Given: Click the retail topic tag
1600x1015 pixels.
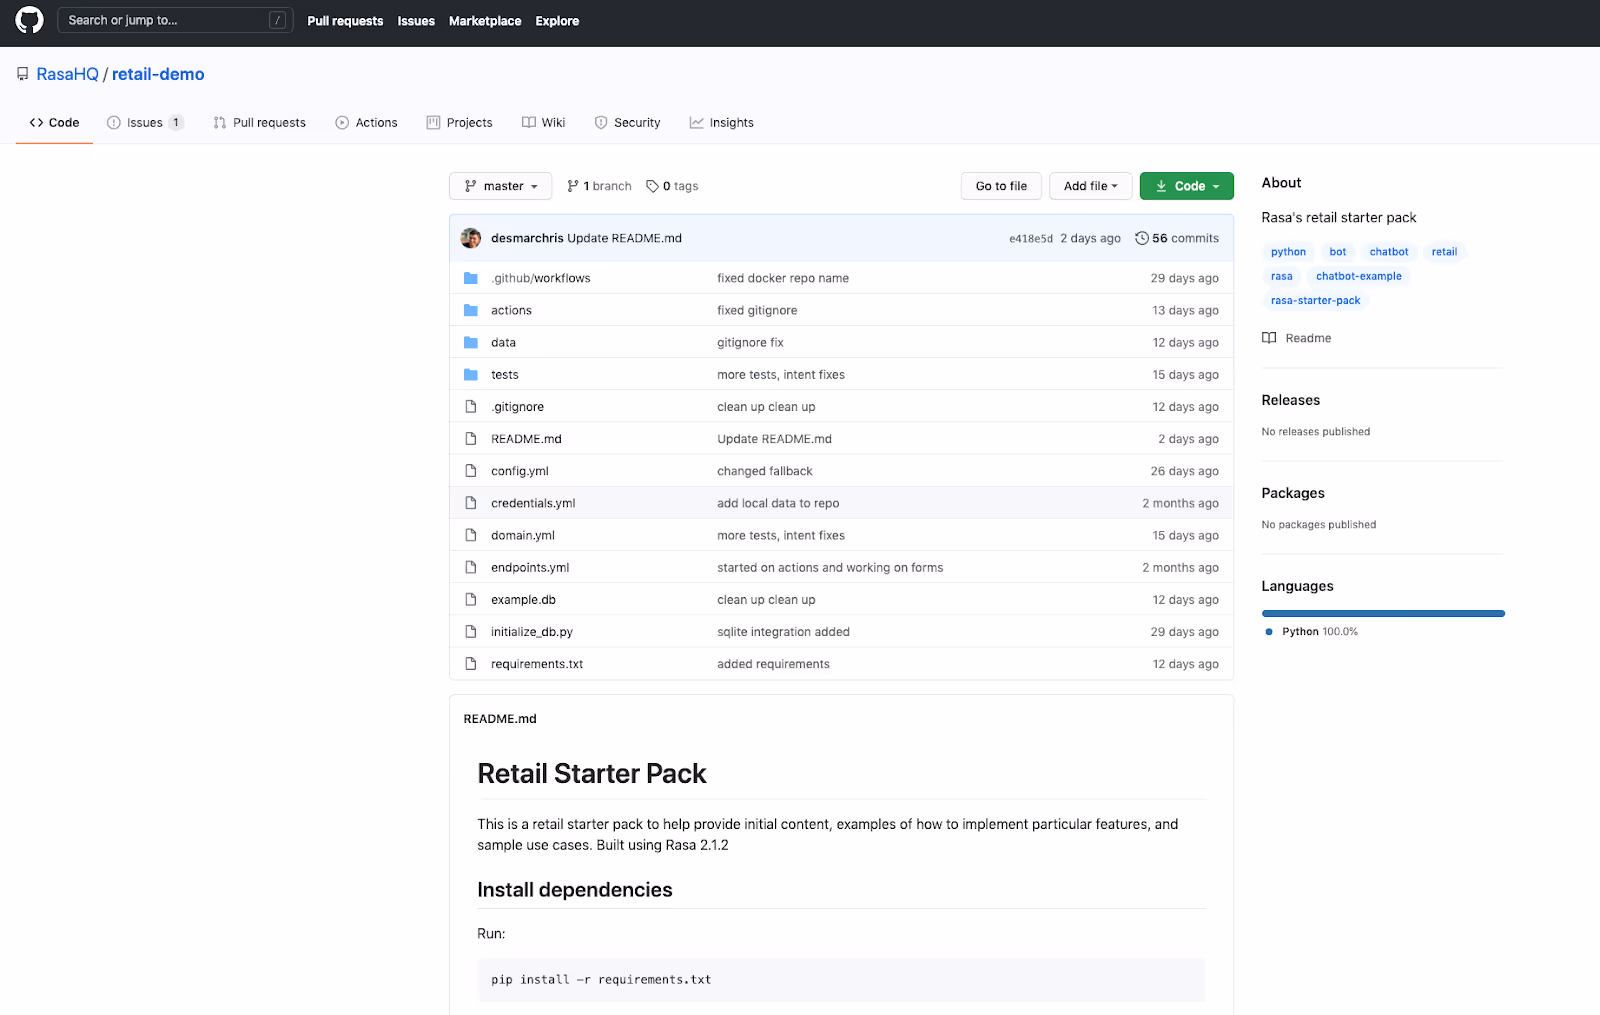Looking at the screenshot, I should click(1444, 252).
